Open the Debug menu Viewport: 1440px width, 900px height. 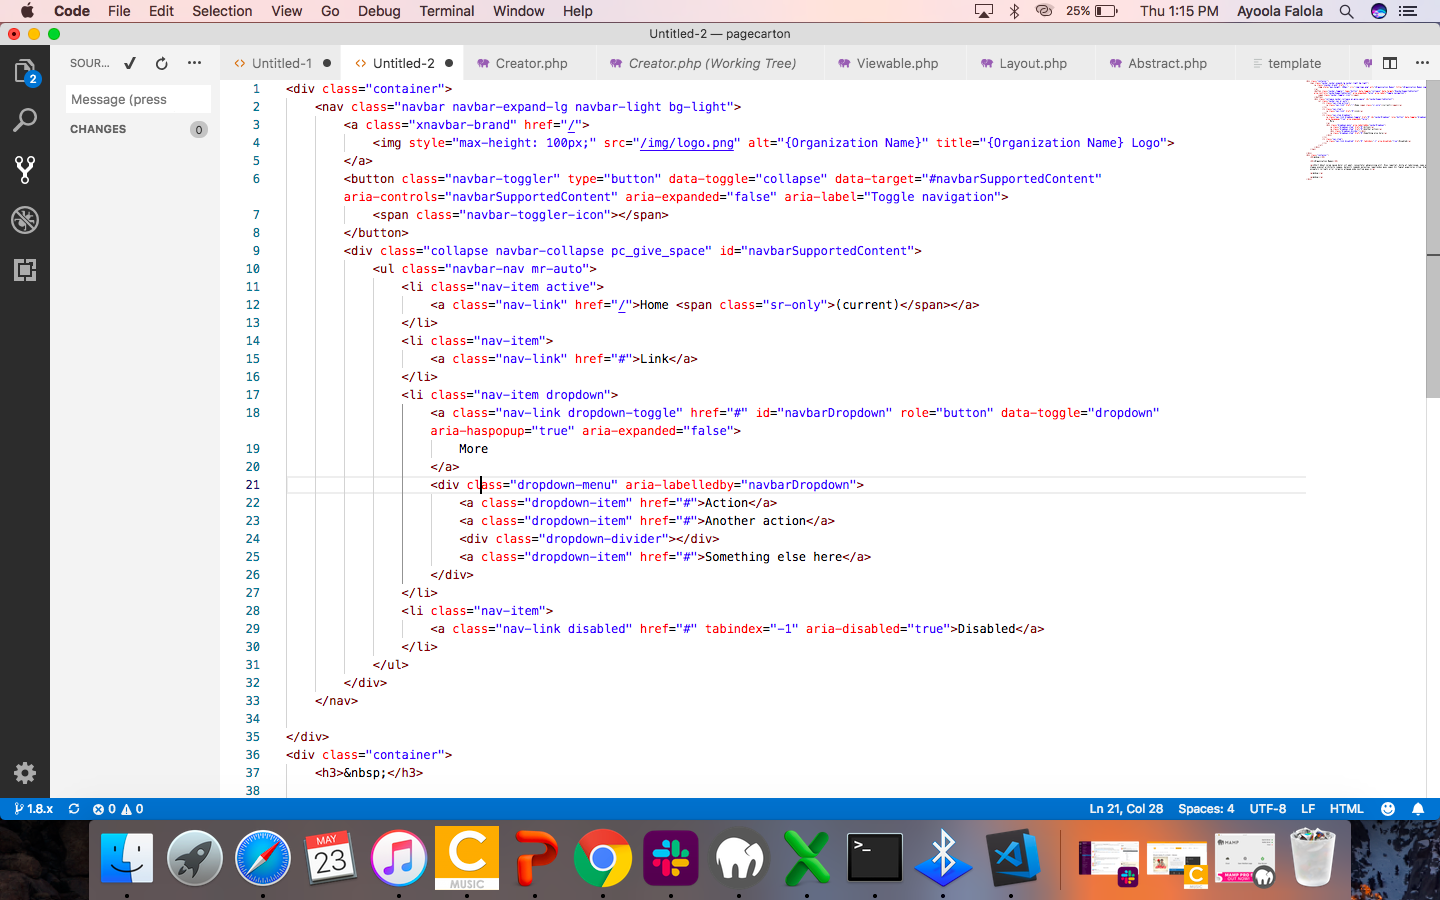[x=379, y=11]
